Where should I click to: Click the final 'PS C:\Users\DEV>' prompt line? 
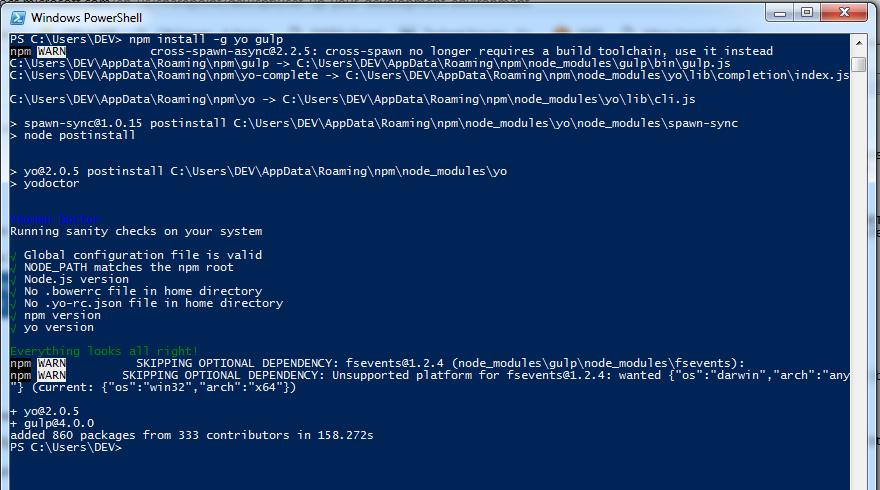pyautogui.click(x=66, y=447)
